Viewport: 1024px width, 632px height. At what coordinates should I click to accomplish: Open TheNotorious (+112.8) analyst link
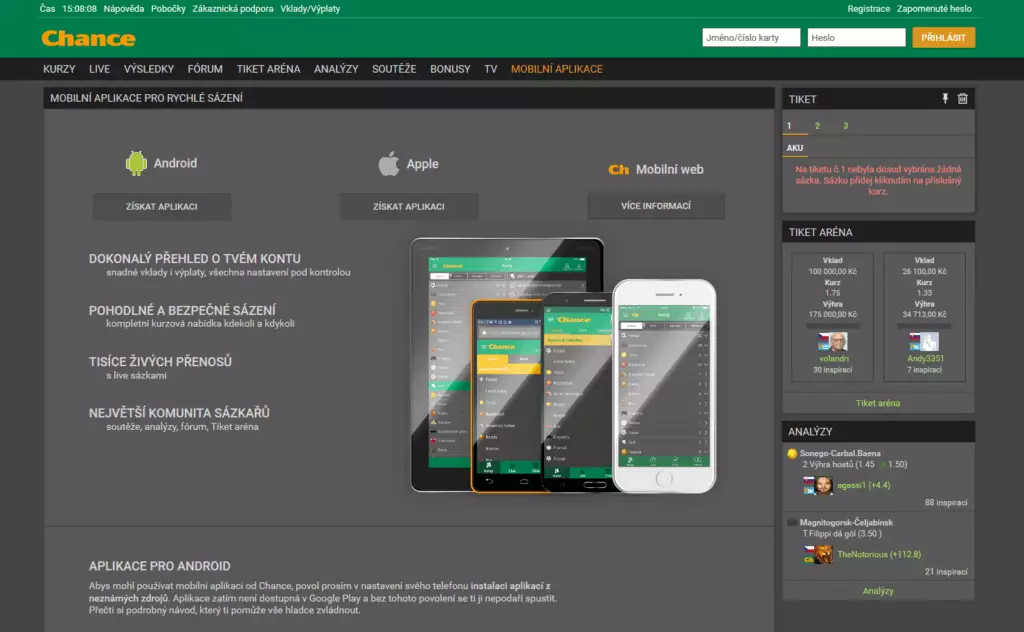click(879, 554)
